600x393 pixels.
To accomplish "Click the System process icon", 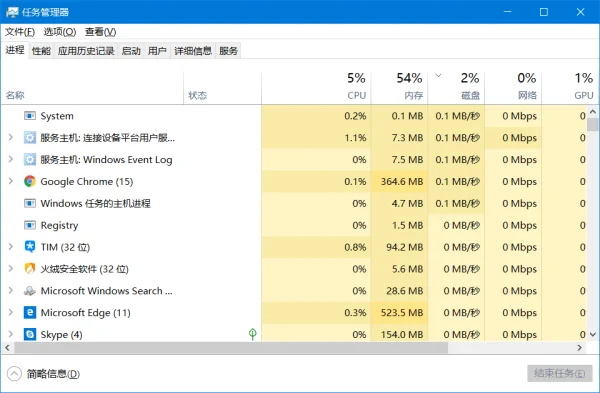I will 30,116.
